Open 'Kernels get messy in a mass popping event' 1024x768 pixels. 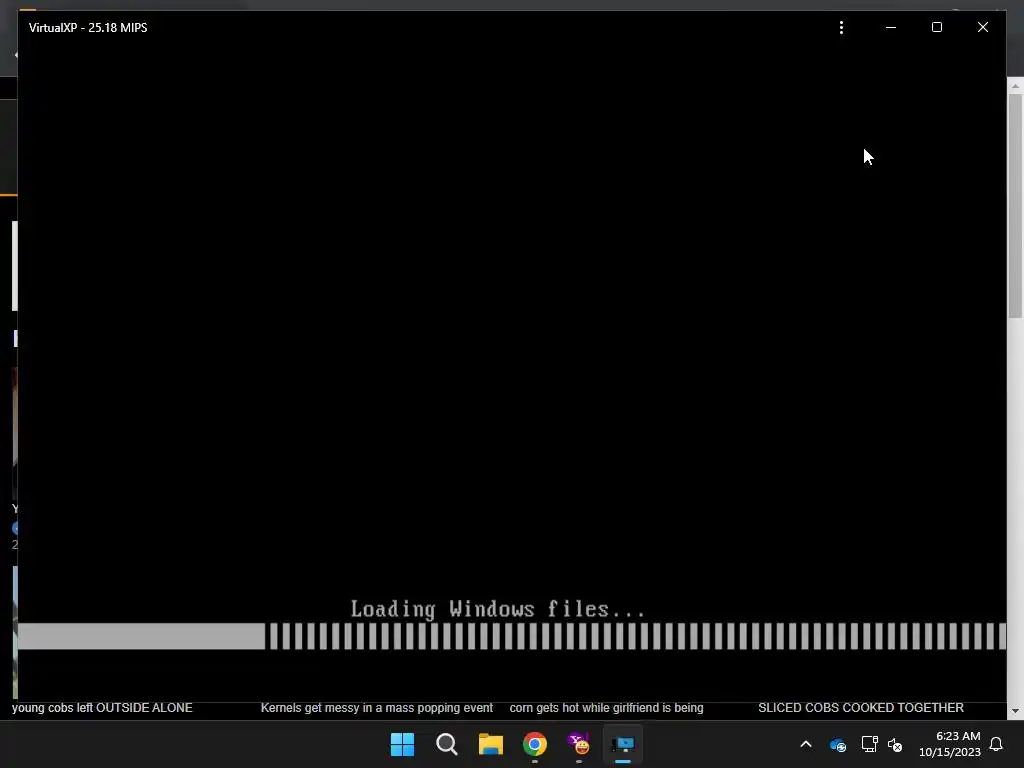point(377,708)
